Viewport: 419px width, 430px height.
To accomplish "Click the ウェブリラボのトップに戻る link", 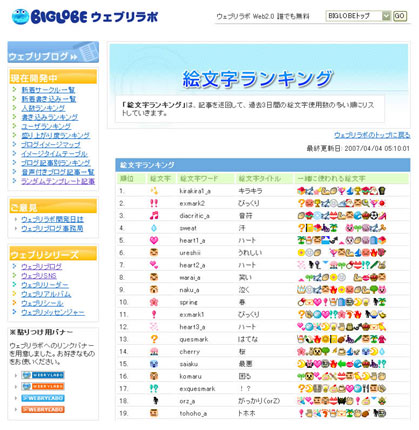I will (x=372, y=135).
